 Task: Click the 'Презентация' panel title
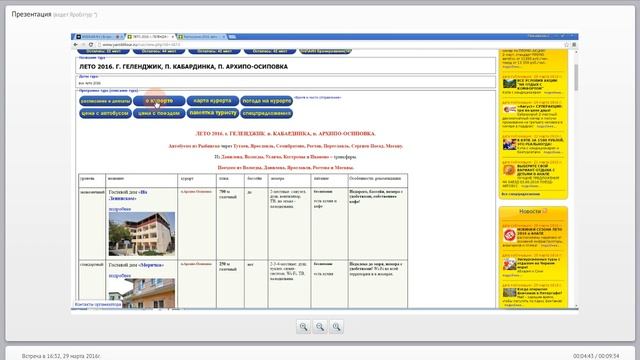[31, 14]
